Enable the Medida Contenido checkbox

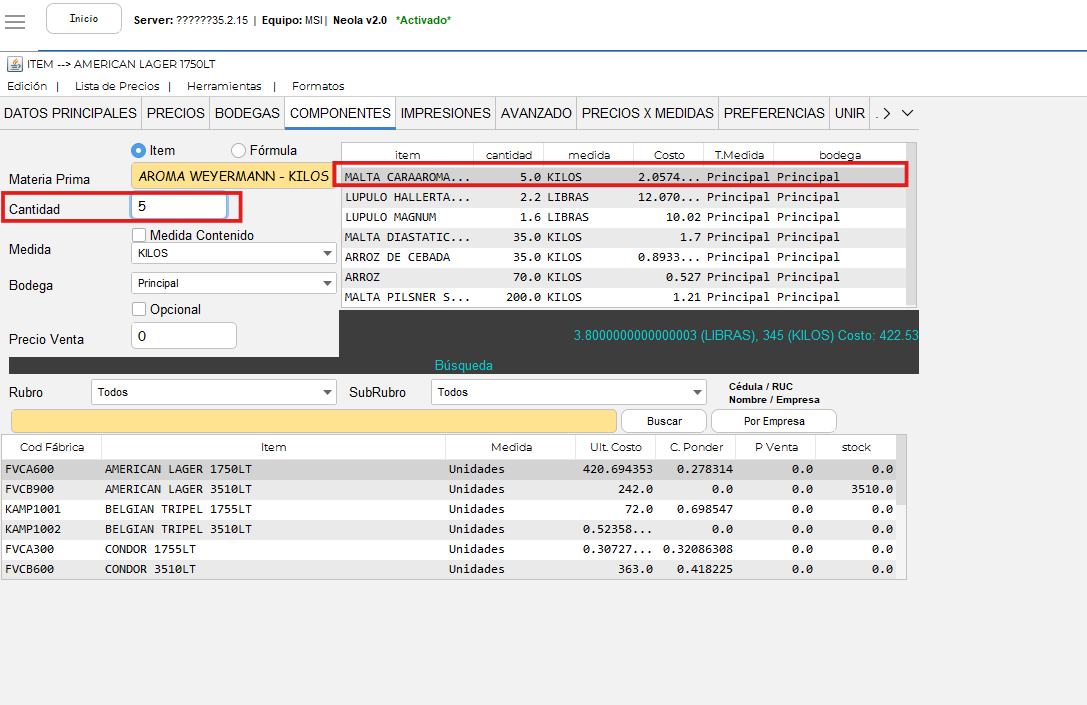click(140, 235)
